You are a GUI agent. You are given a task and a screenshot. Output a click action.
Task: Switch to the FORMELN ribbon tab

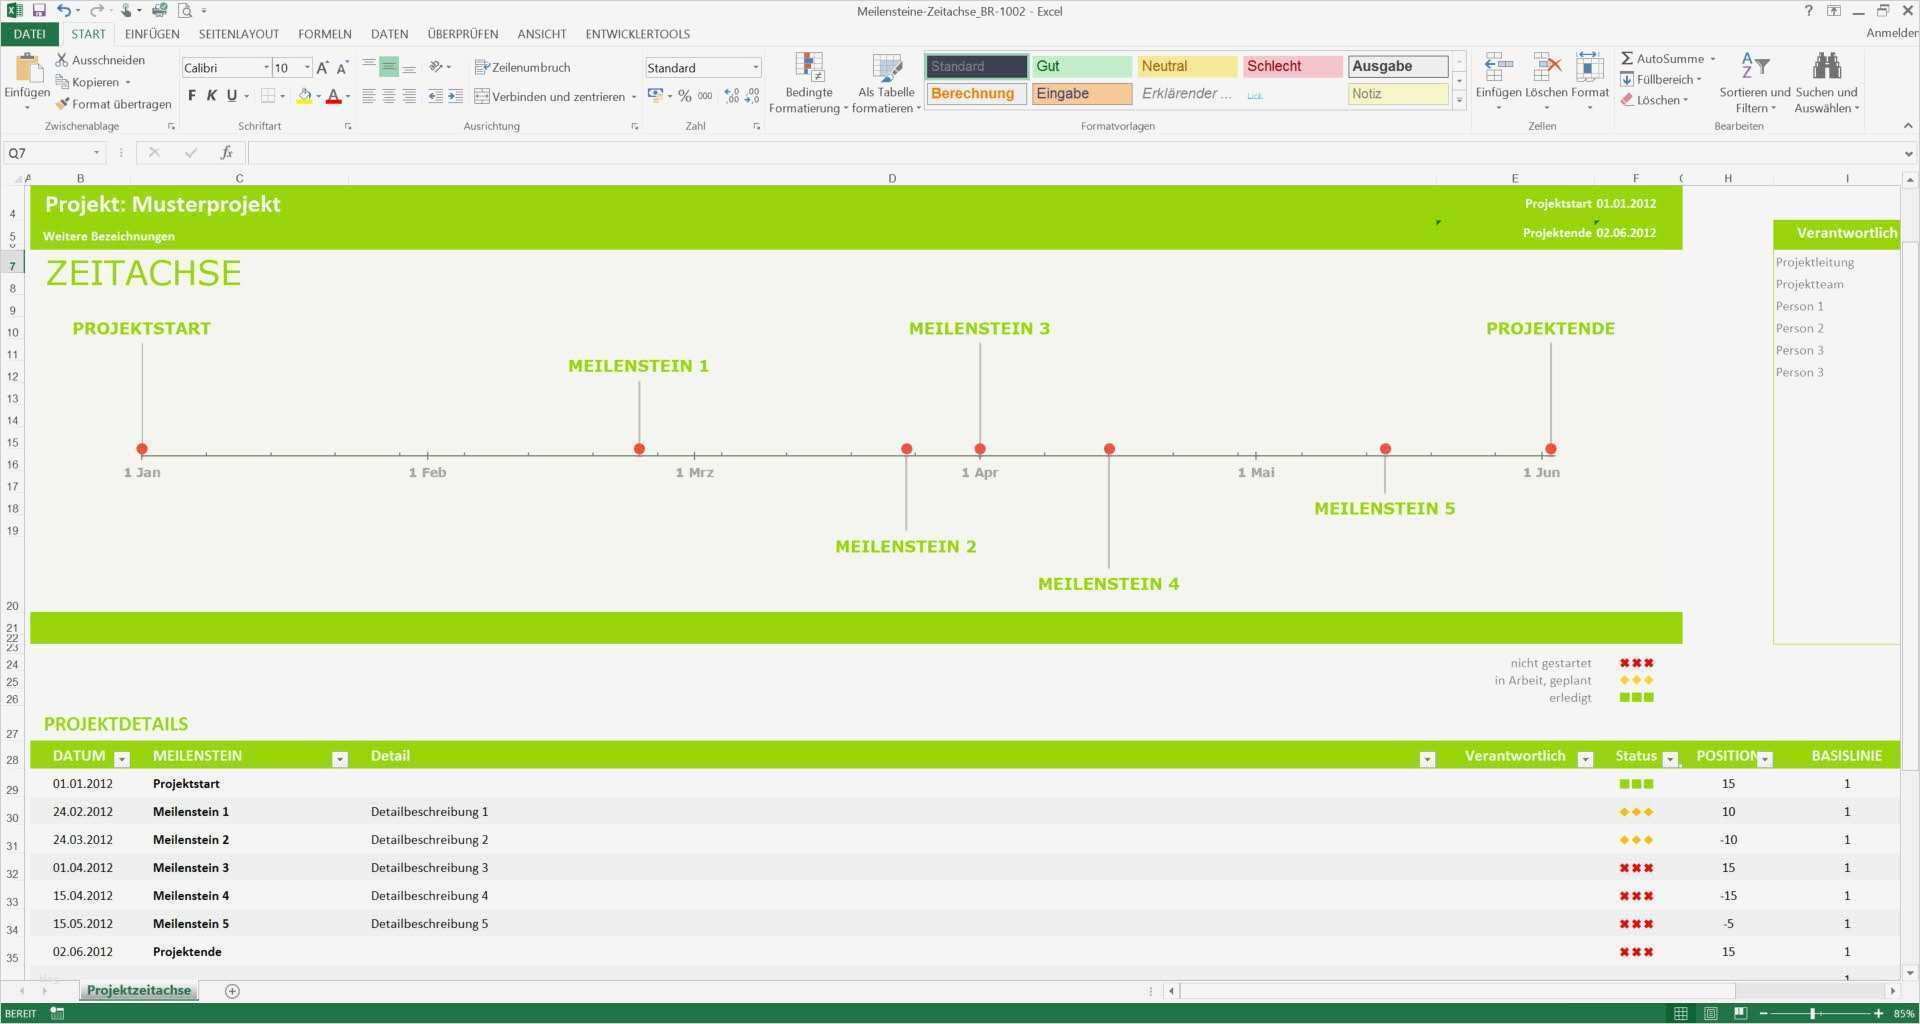pyautogui.click(x=324, y=33)
